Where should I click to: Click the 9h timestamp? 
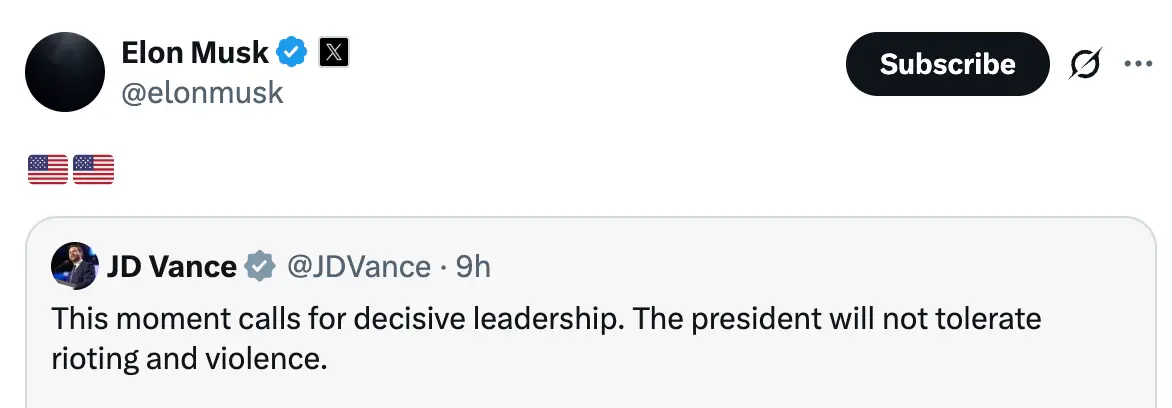click(473, 267)
